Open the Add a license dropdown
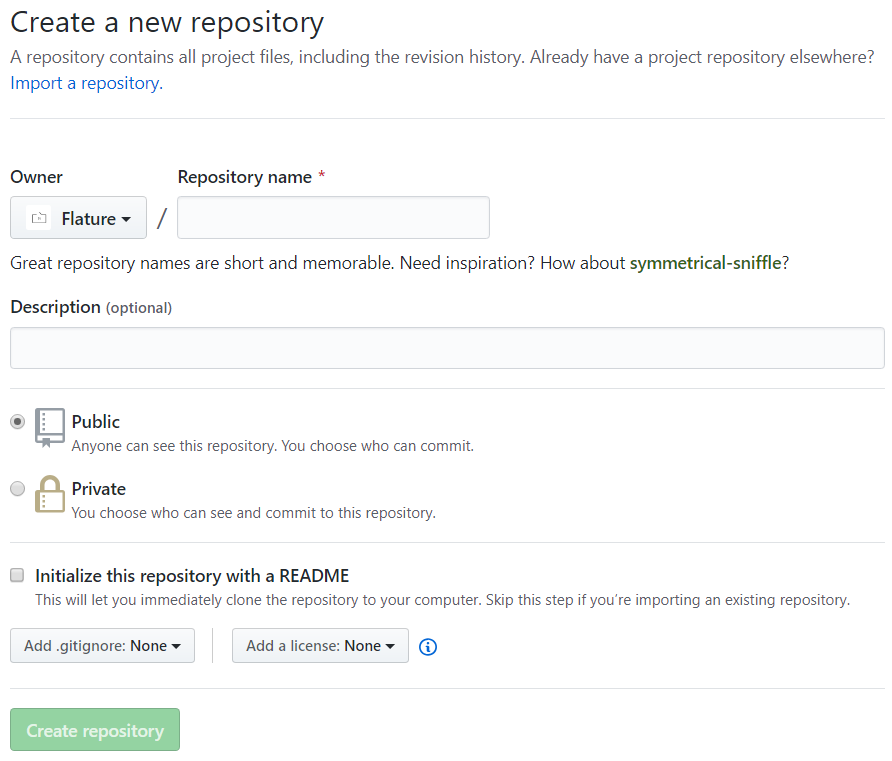 coord(320,646)
